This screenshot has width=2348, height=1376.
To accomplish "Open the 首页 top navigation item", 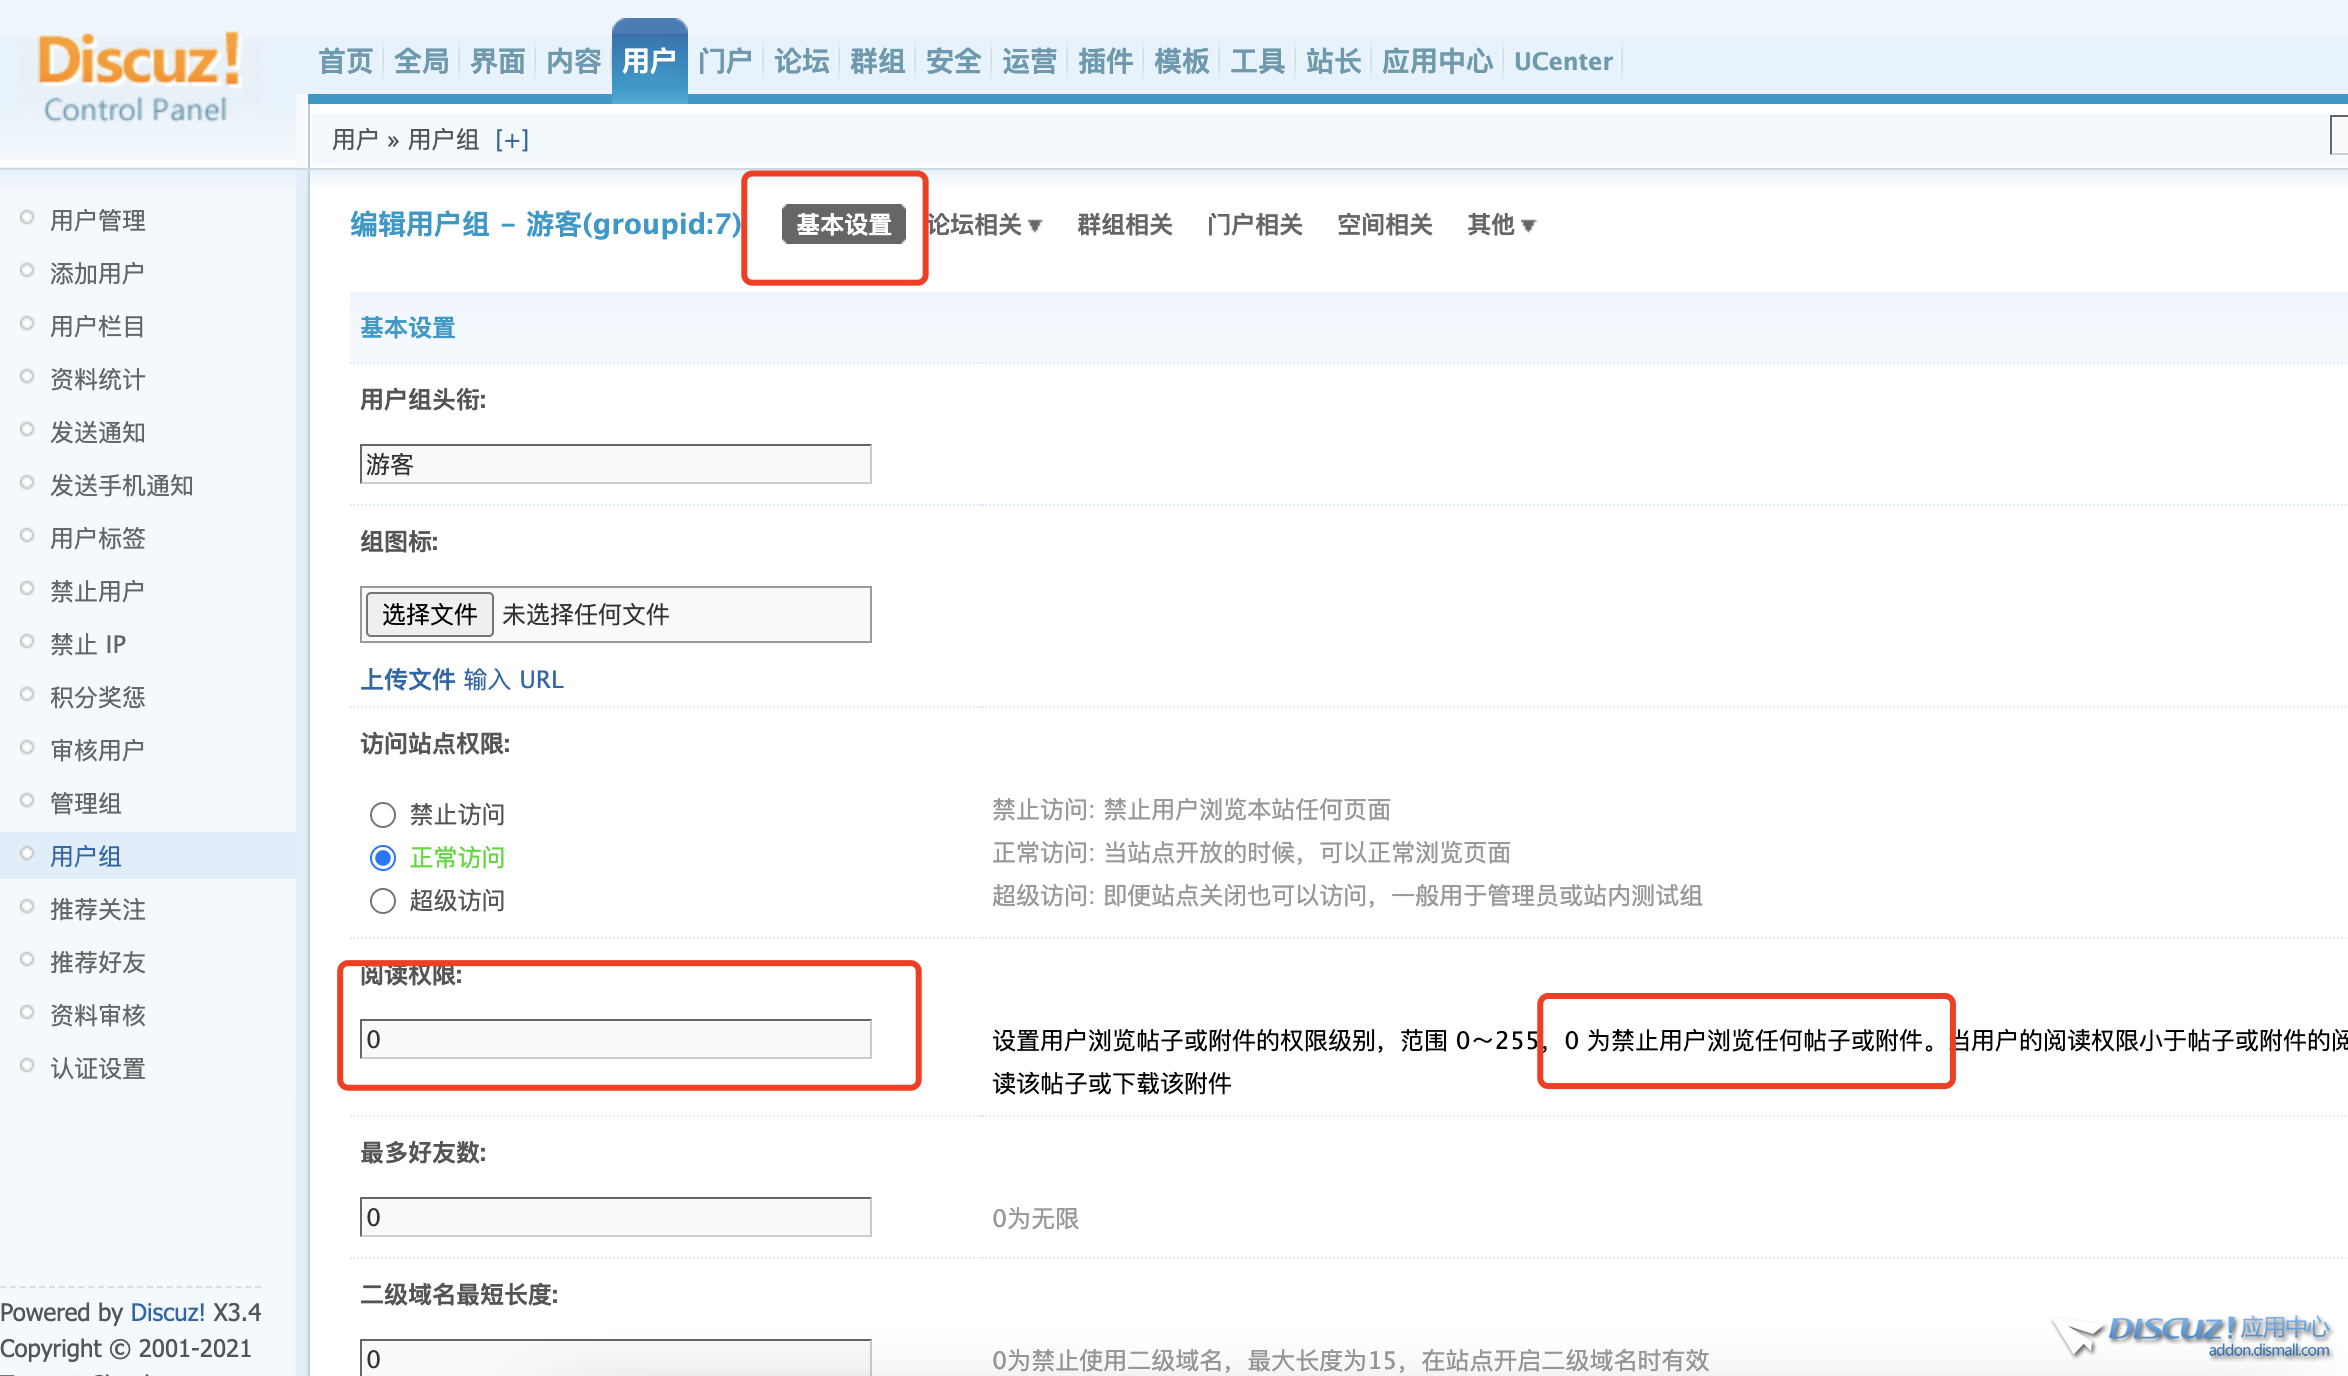I will (345, 62).
